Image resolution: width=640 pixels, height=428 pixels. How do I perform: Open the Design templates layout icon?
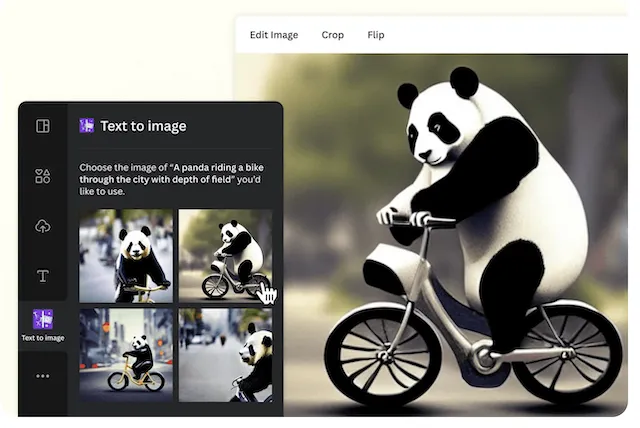(42, 126)
